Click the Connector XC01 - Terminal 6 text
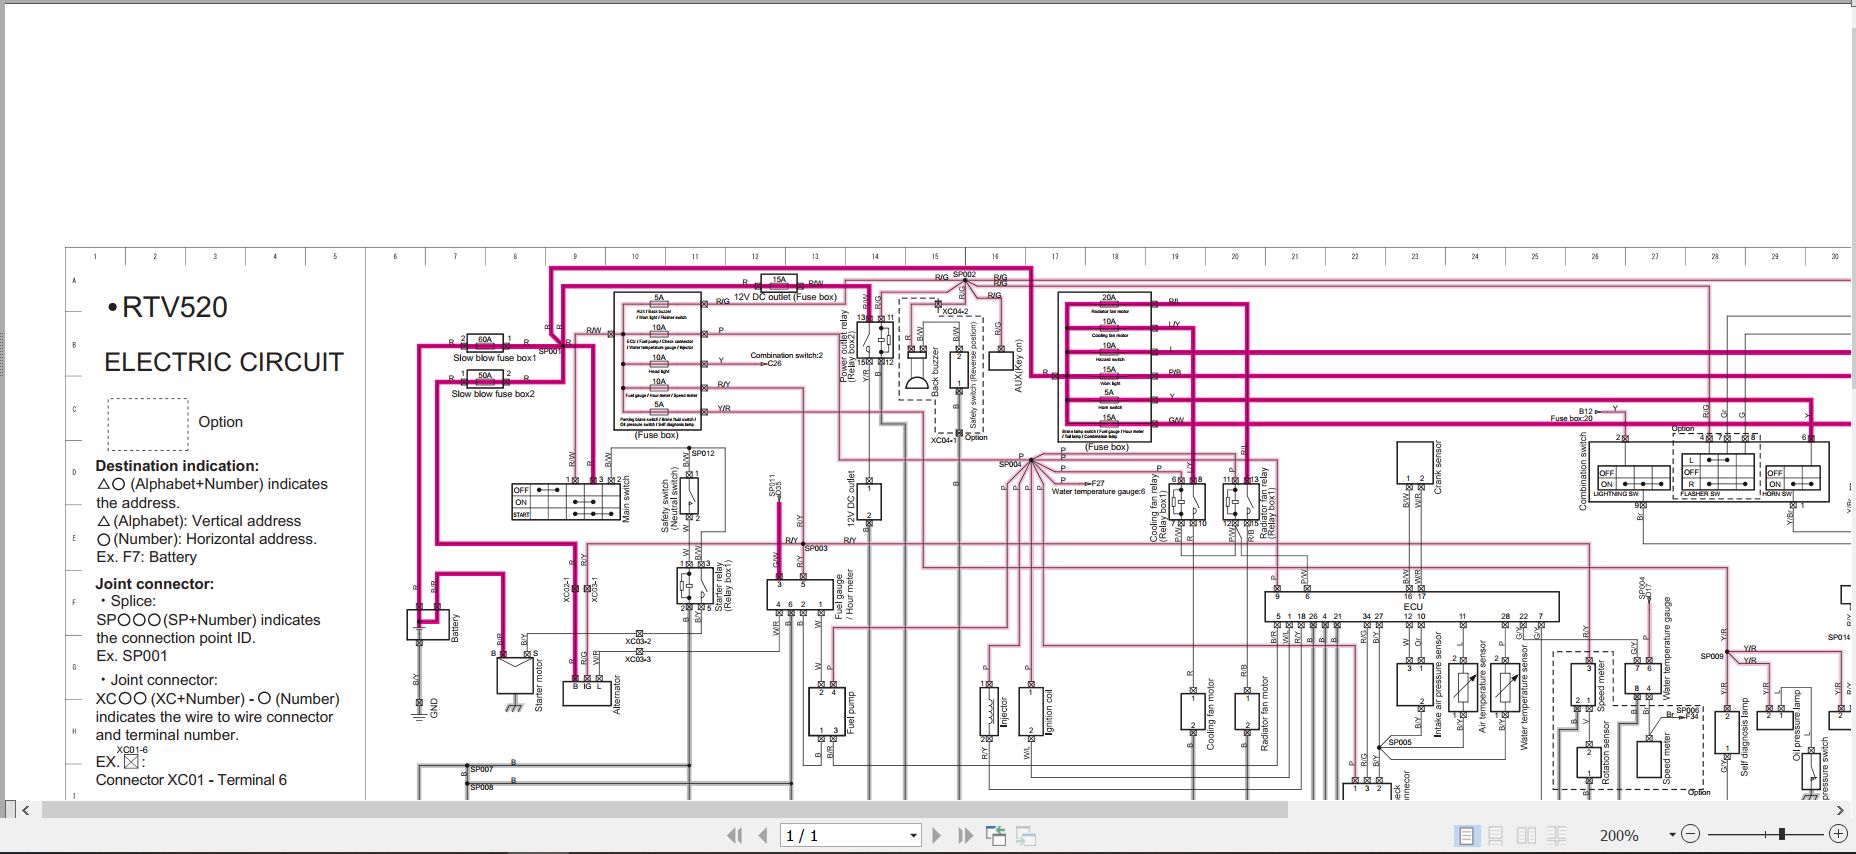The image size is (1856, 854). pos(191,780)
